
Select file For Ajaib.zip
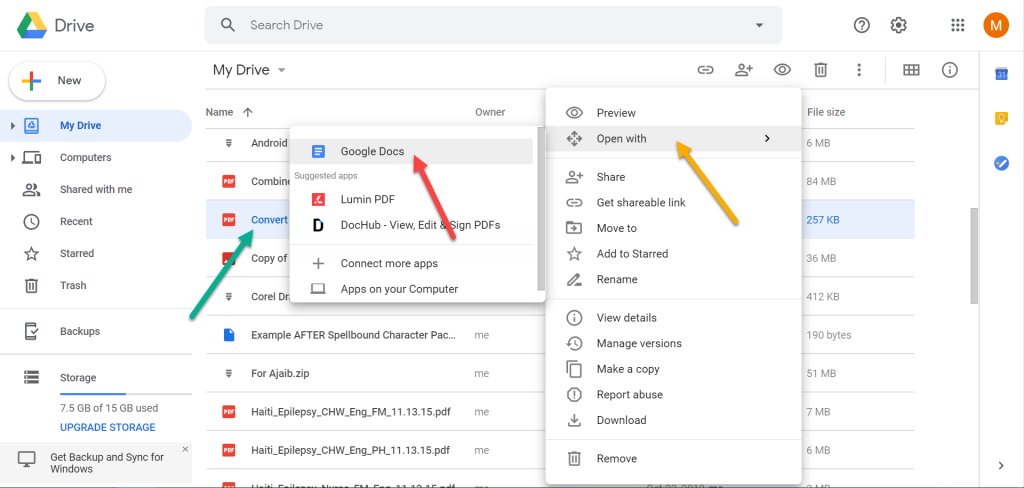280,374
